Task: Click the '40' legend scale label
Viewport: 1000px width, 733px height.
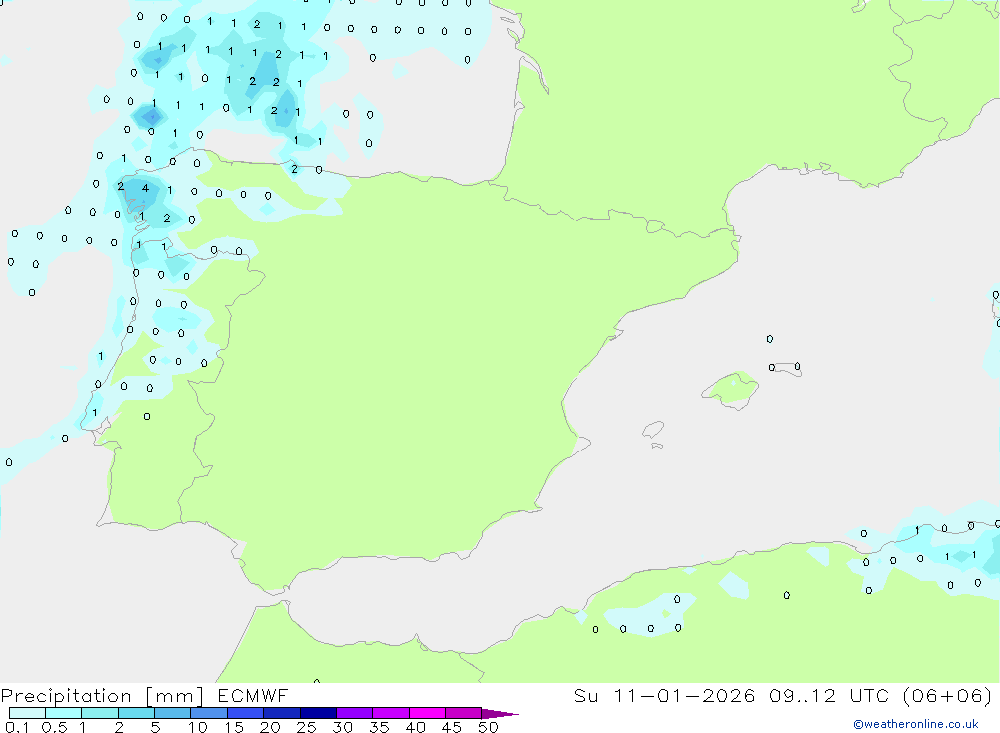Action: coord(415,727)
